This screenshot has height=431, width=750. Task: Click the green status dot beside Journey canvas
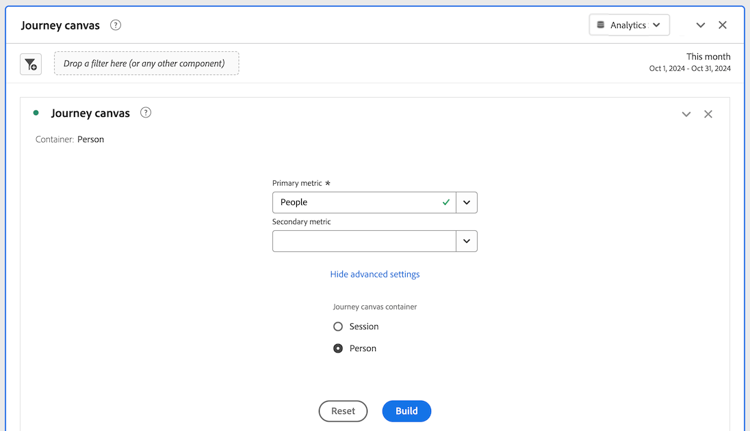[36, 113]
